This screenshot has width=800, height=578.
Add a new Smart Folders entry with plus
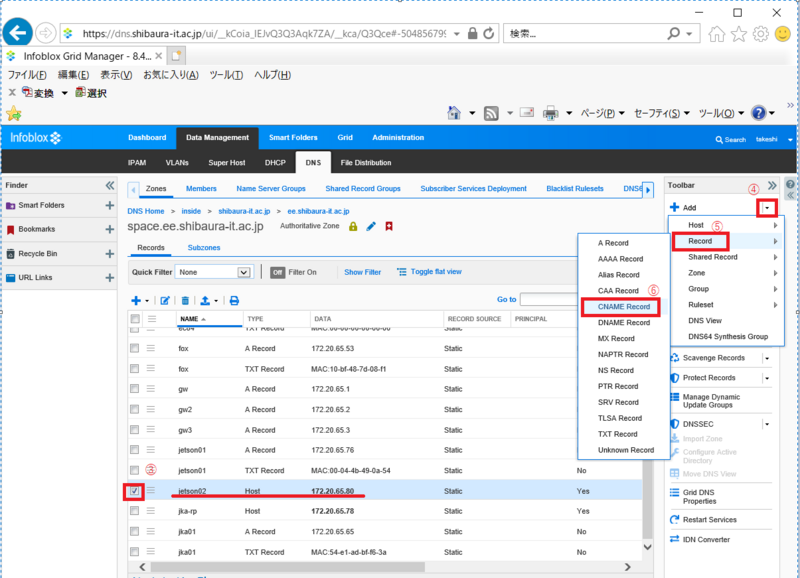(x=109, y=205)
